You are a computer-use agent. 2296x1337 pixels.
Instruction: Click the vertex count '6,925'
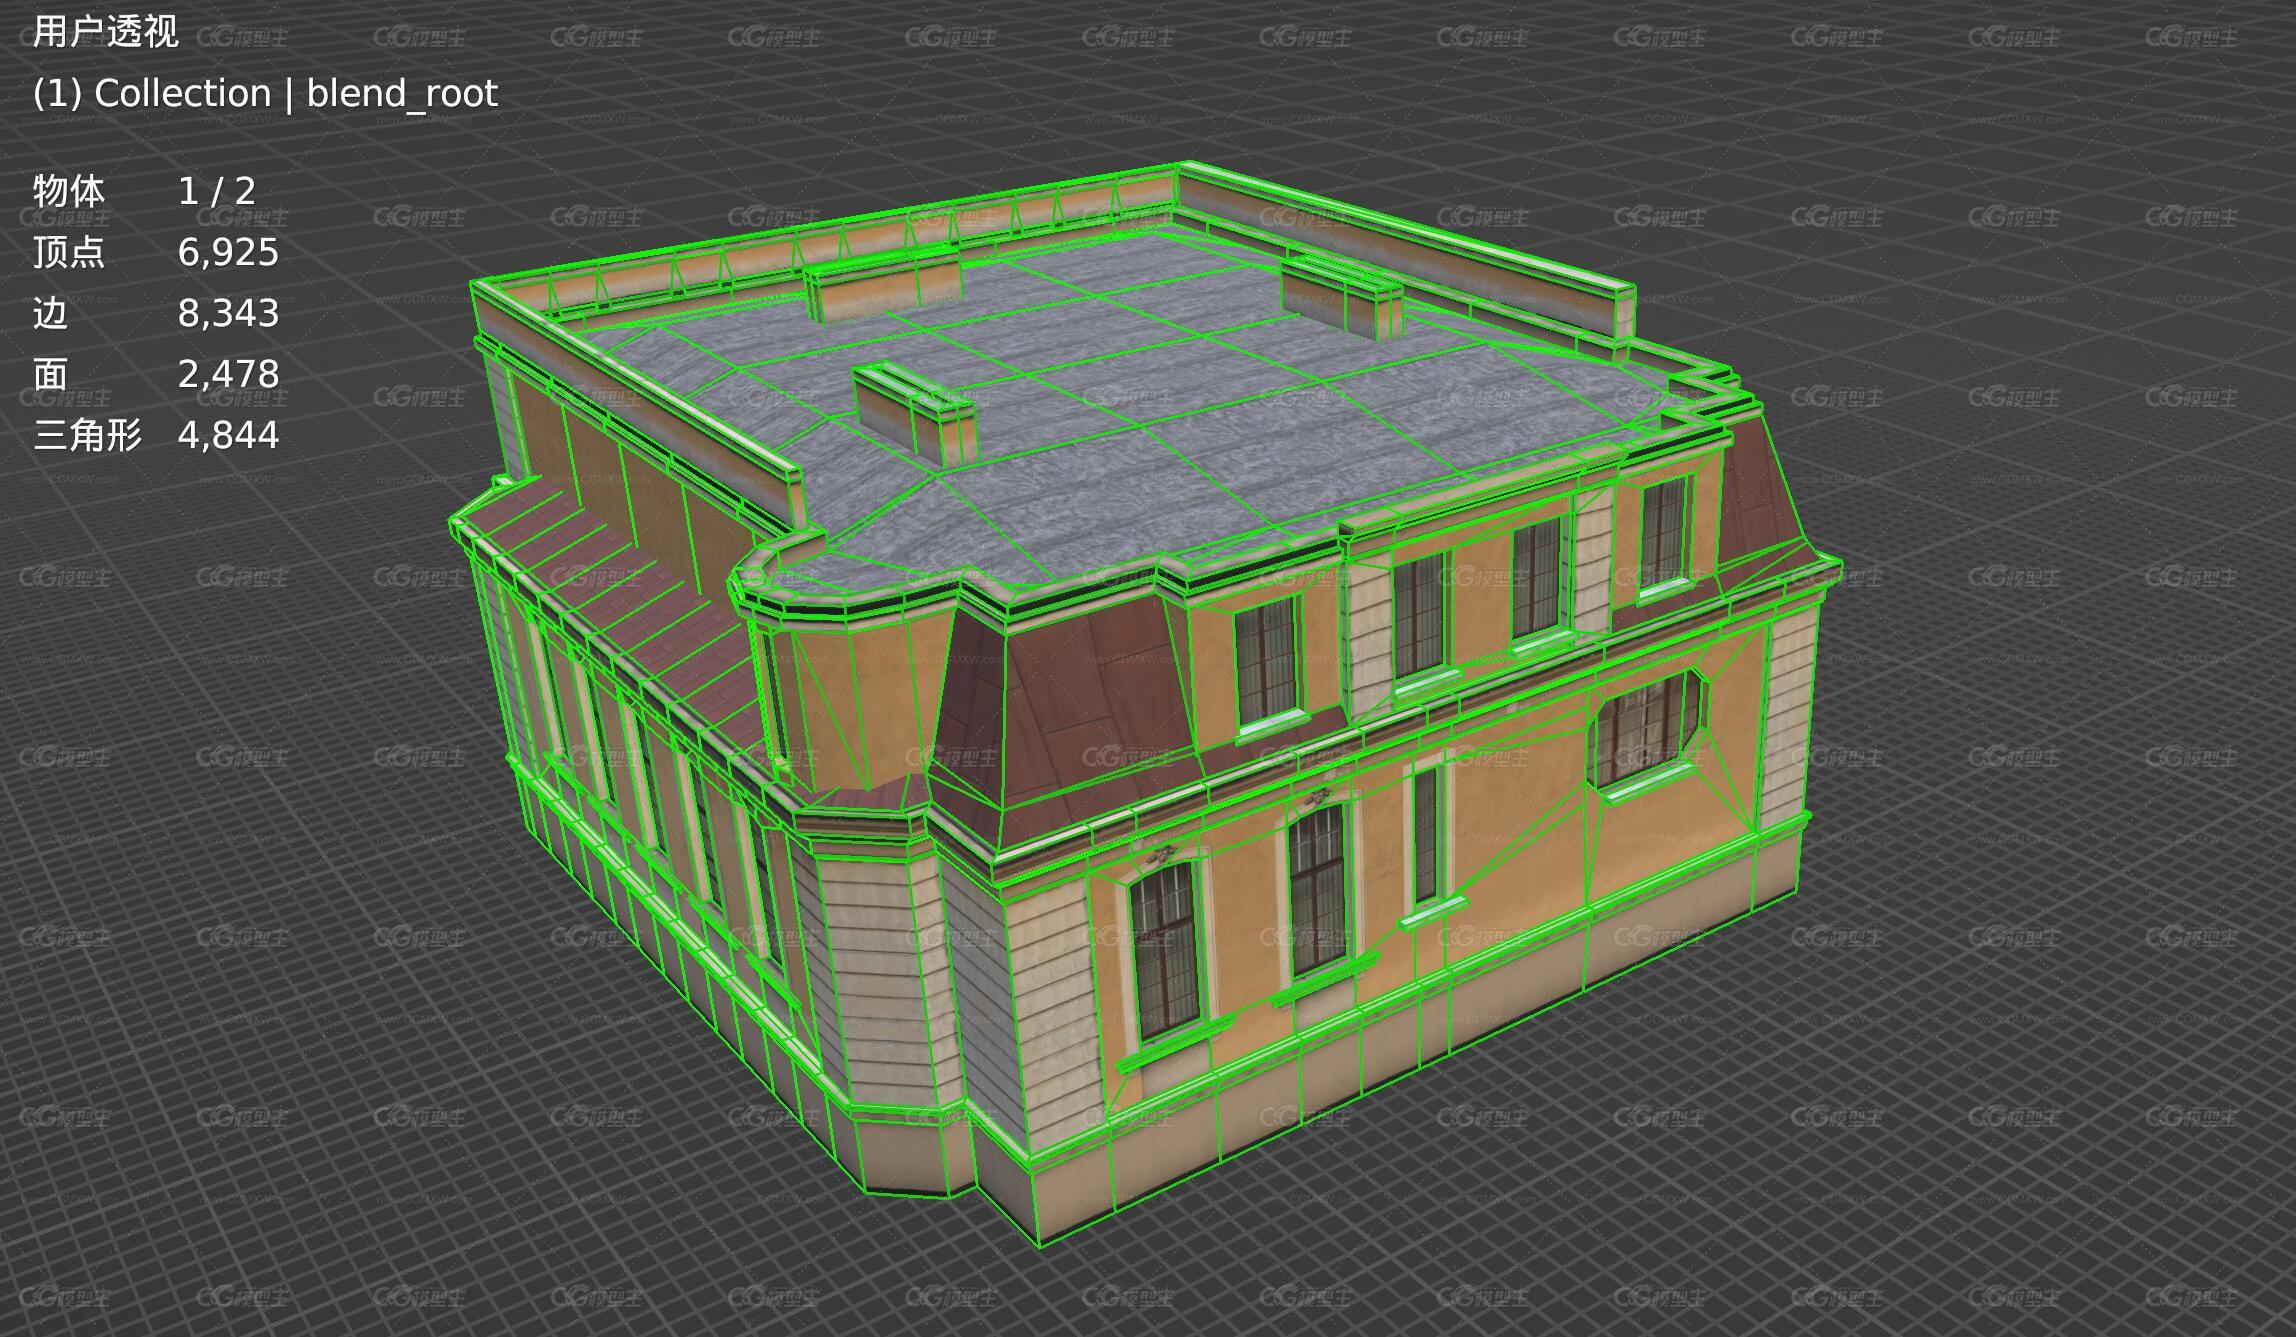tap(228, 252)
